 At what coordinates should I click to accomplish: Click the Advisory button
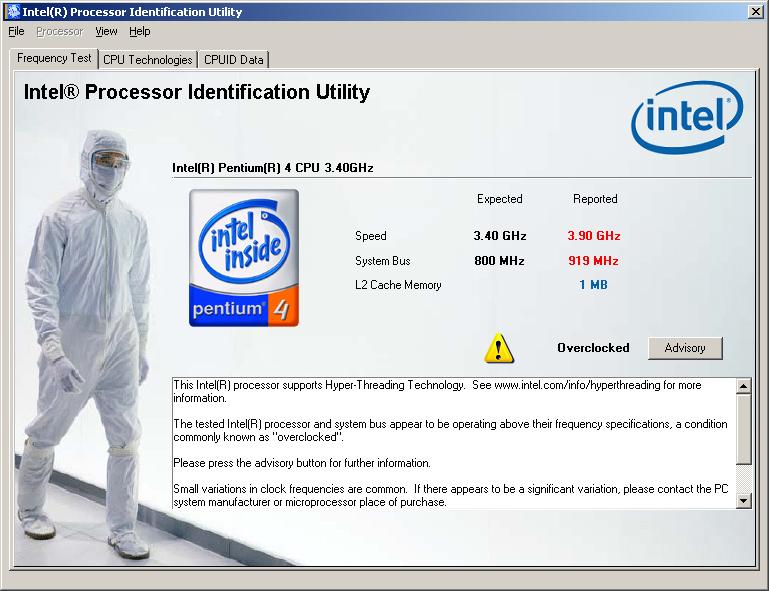coord(685,348)
